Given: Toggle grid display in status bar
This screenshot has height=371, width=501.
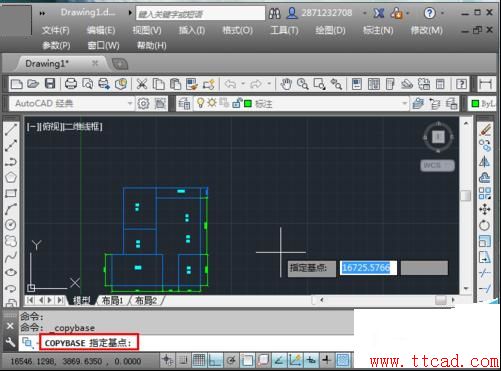Looking at the screenshot, I should click(x=199, y=360).
